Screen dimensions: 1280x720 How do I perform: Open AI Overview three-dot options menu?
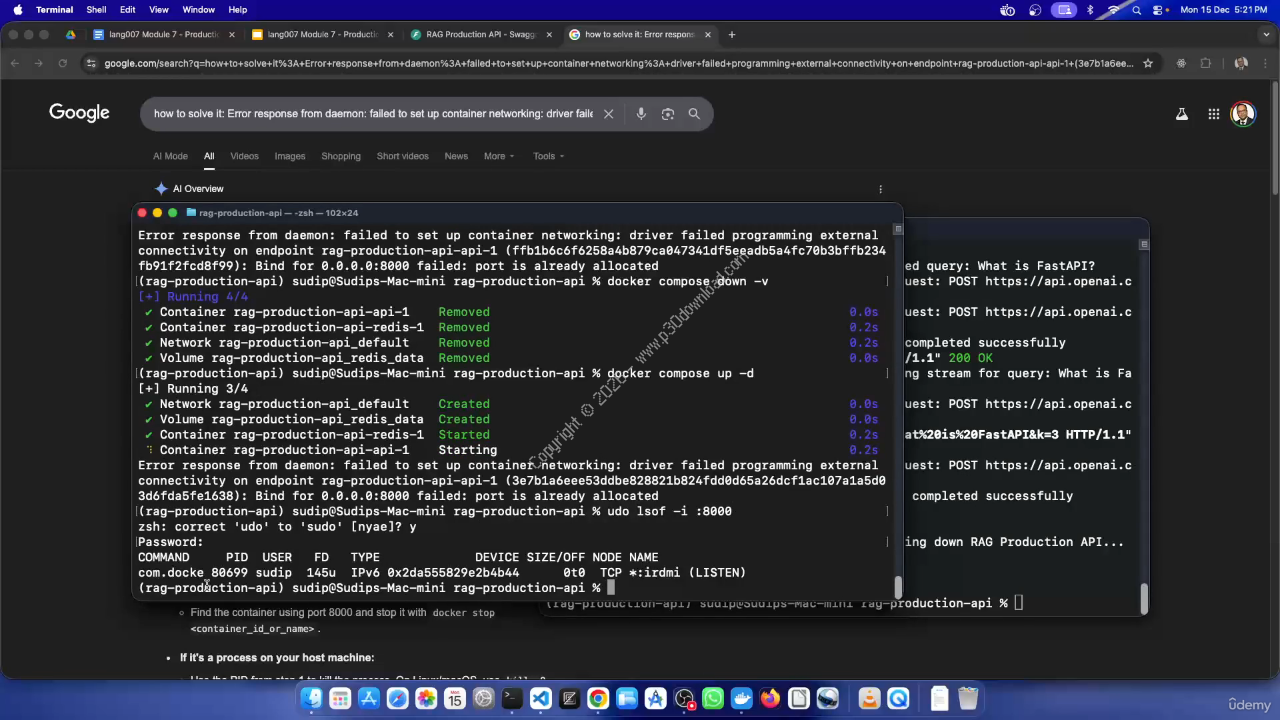point(880,189)
